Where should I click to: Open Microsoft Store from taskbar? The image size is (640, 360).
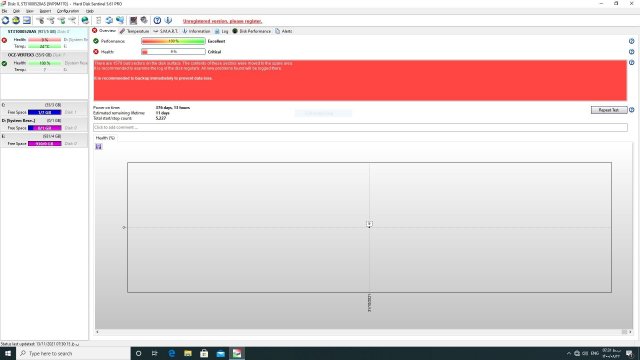(204, 353)
